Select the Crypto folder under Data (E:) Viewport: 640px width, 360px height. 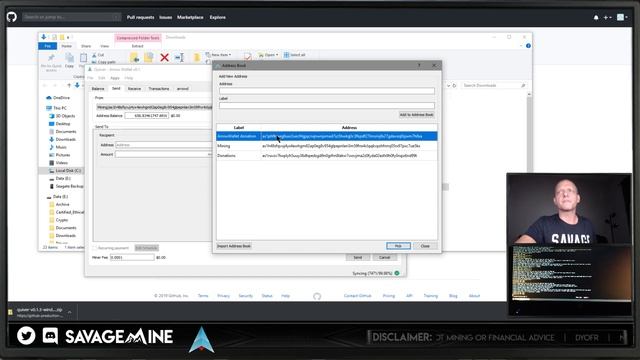pyautogui.click(x=58, y=220)
